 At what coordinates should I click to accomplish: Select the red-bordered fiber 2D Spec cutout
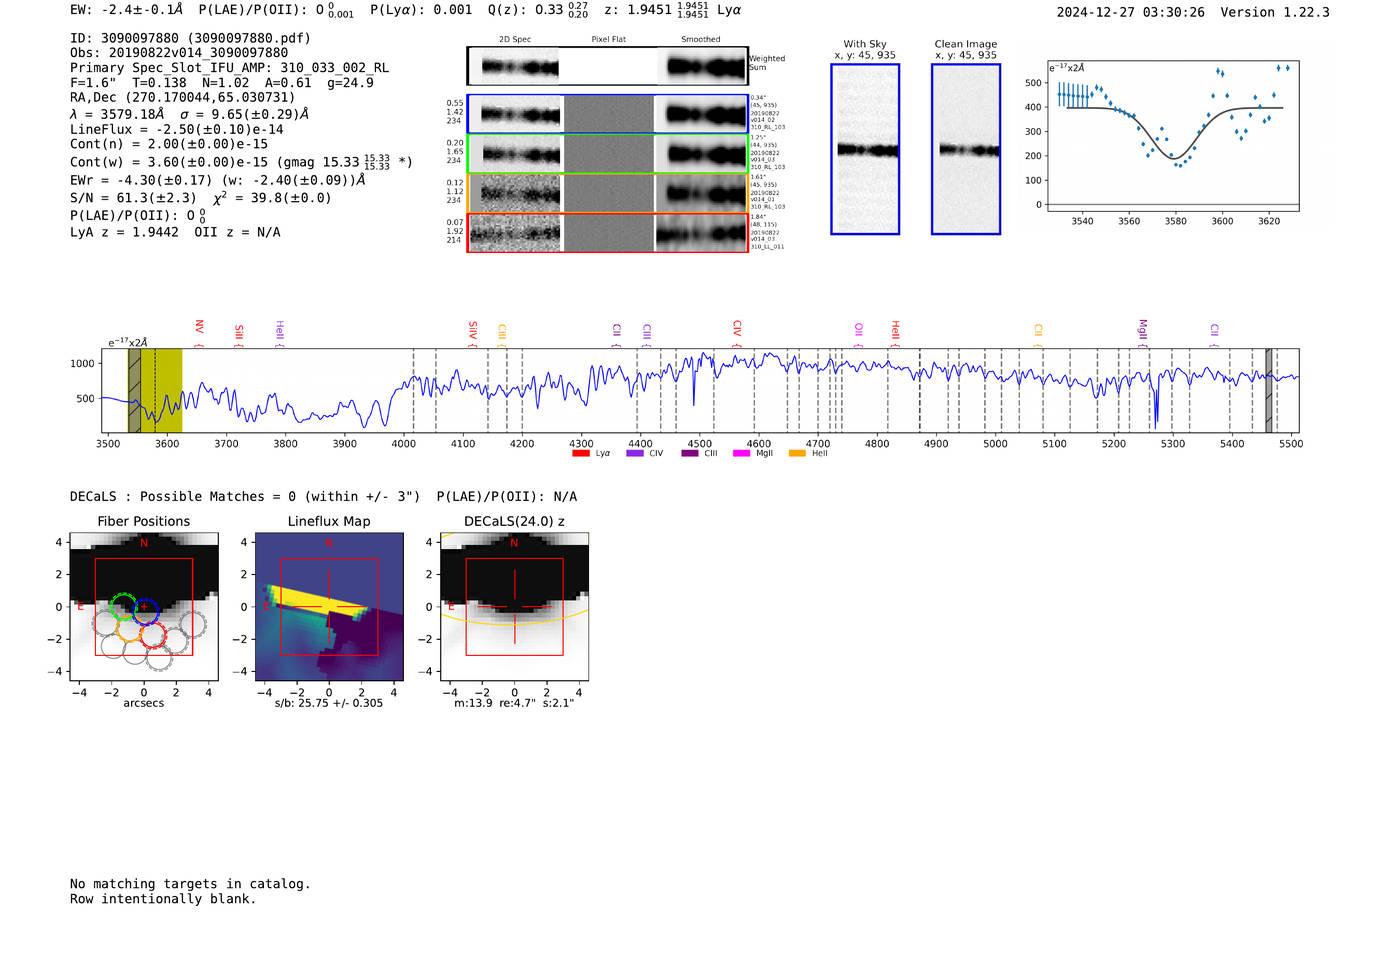pos(515,233)
